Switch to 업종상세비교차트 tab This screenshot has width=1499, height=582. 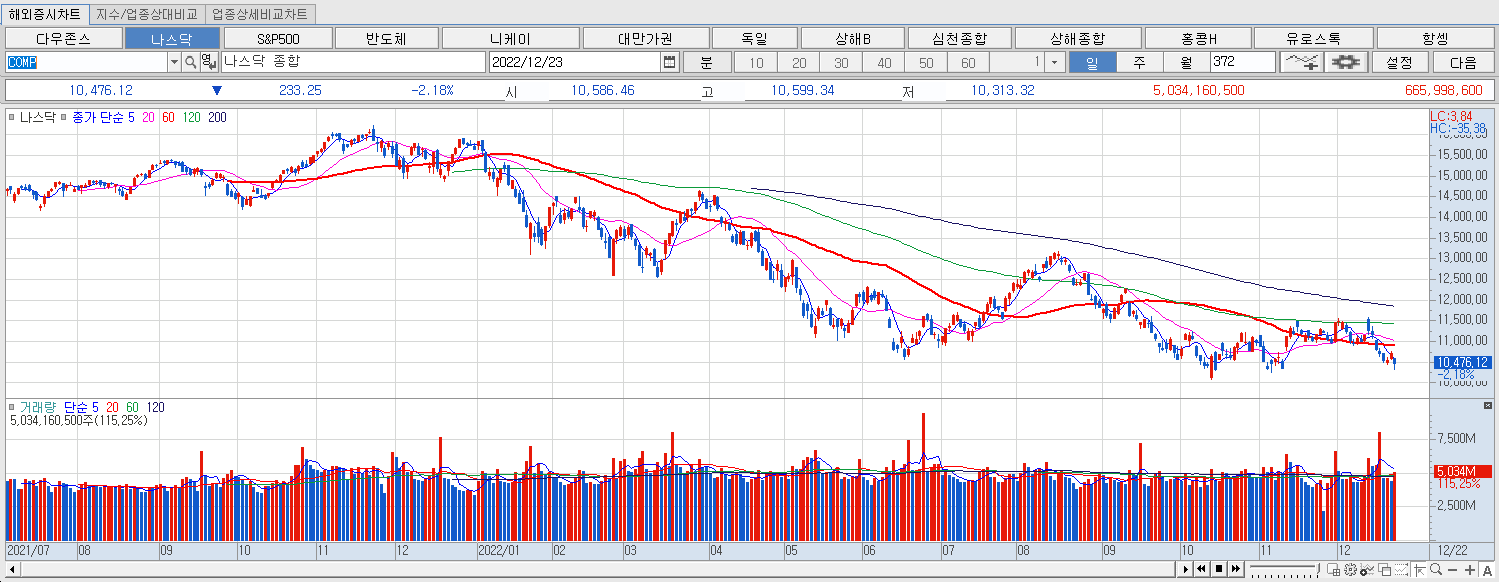260,14
